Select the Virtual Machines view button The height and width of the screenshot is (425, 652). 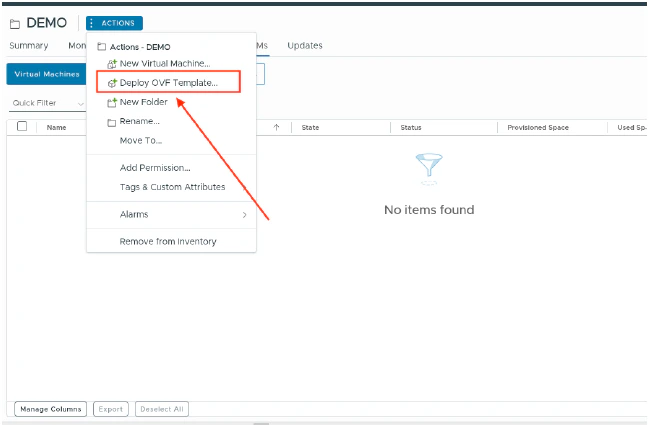click(47, 74)
